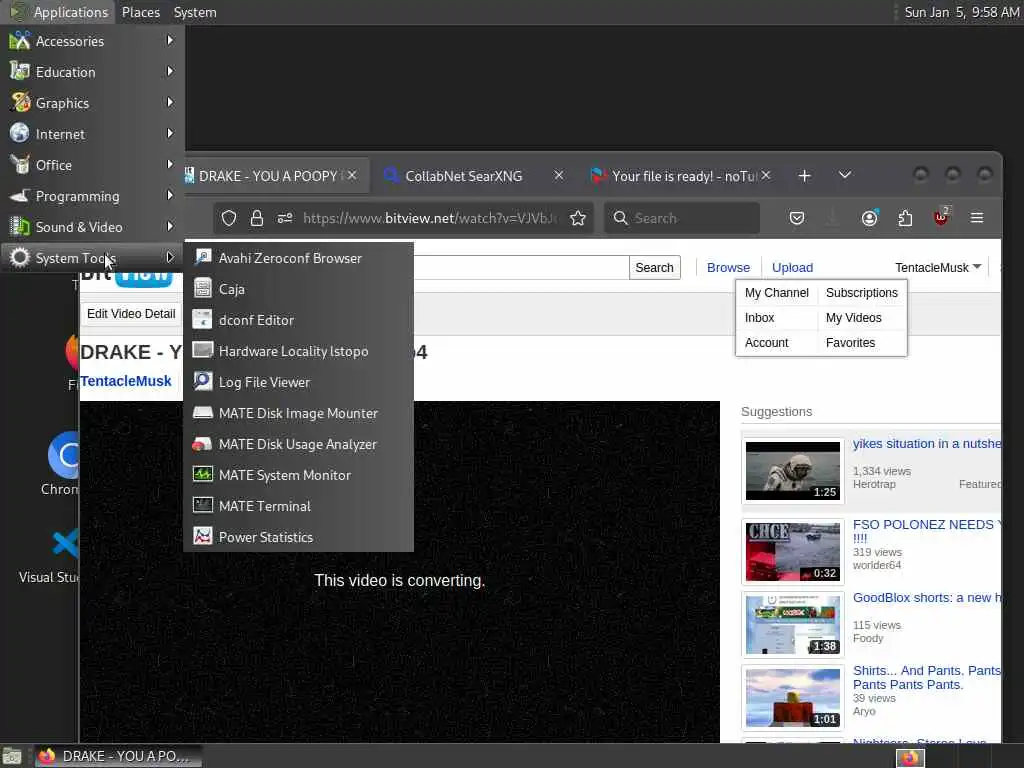Click DRAKE - YOU A PO... taskbar window button
Image resolution: width=1024 pixels, height=768 pixels.
pyautogui.click(x=118, y=757)
